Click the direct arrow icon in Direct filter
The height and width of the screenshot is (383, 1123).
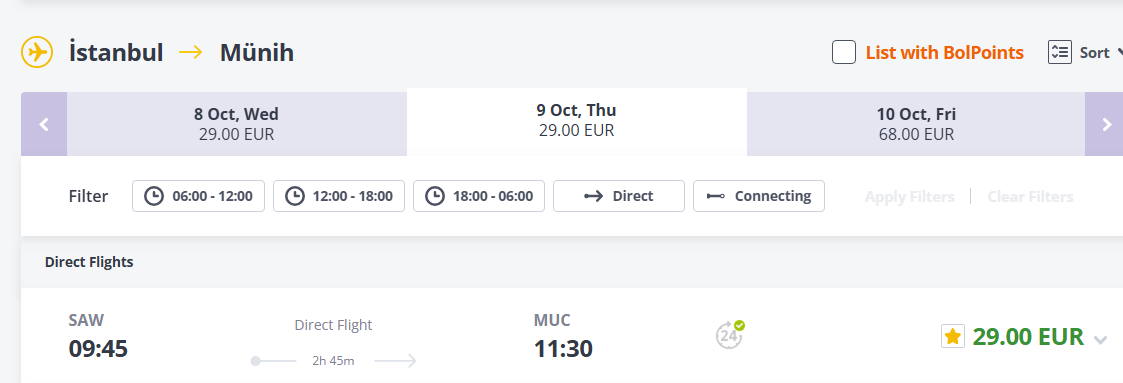pos(594,196)
